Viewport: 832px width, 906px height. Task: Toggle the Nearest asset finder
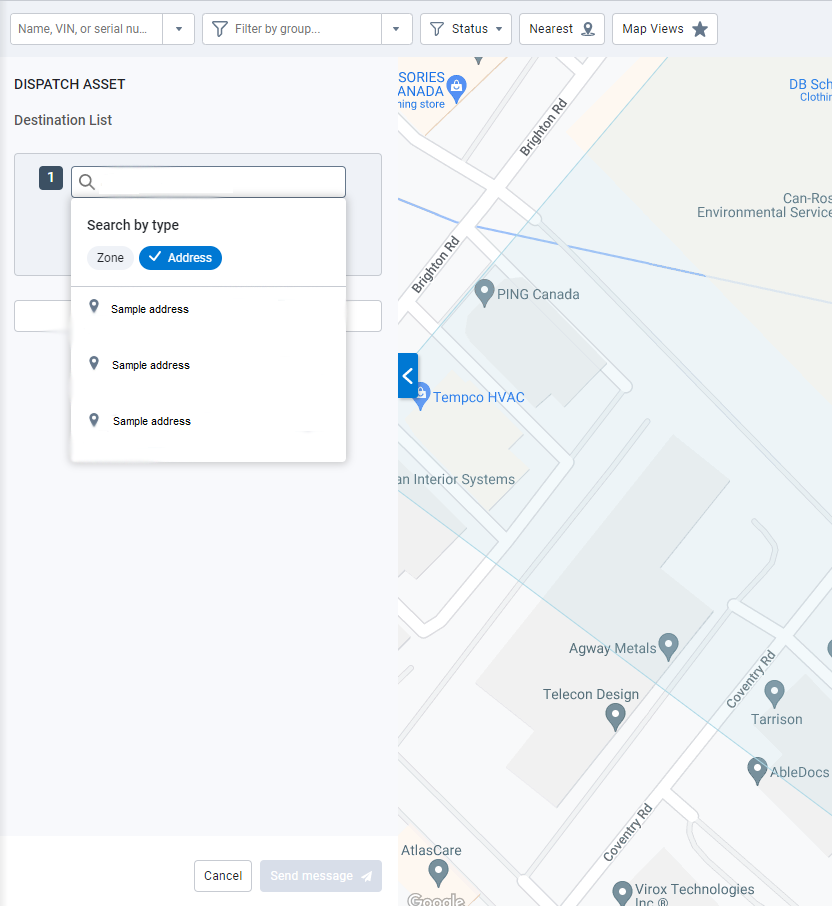(560, 29)
